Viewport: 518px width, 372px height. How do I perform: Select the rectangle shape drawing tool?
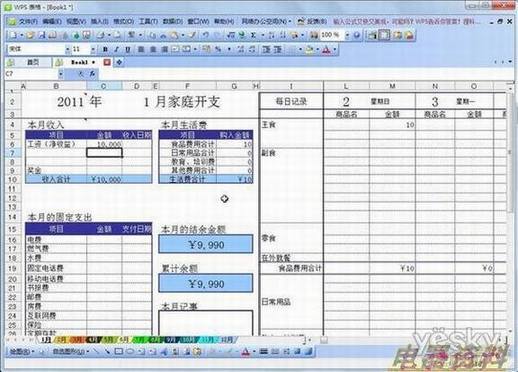(x=119, y=351)
